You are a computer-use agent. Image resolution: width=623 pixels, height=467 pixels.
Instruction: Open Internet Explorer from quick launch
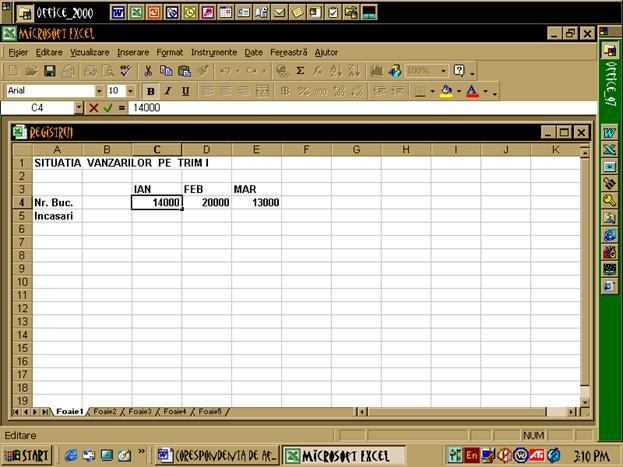[x=71, y=455]
